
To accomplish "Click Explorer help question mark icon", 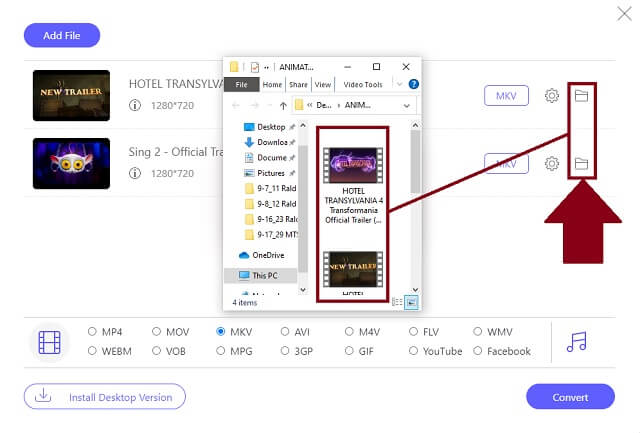I will (413, 84).
